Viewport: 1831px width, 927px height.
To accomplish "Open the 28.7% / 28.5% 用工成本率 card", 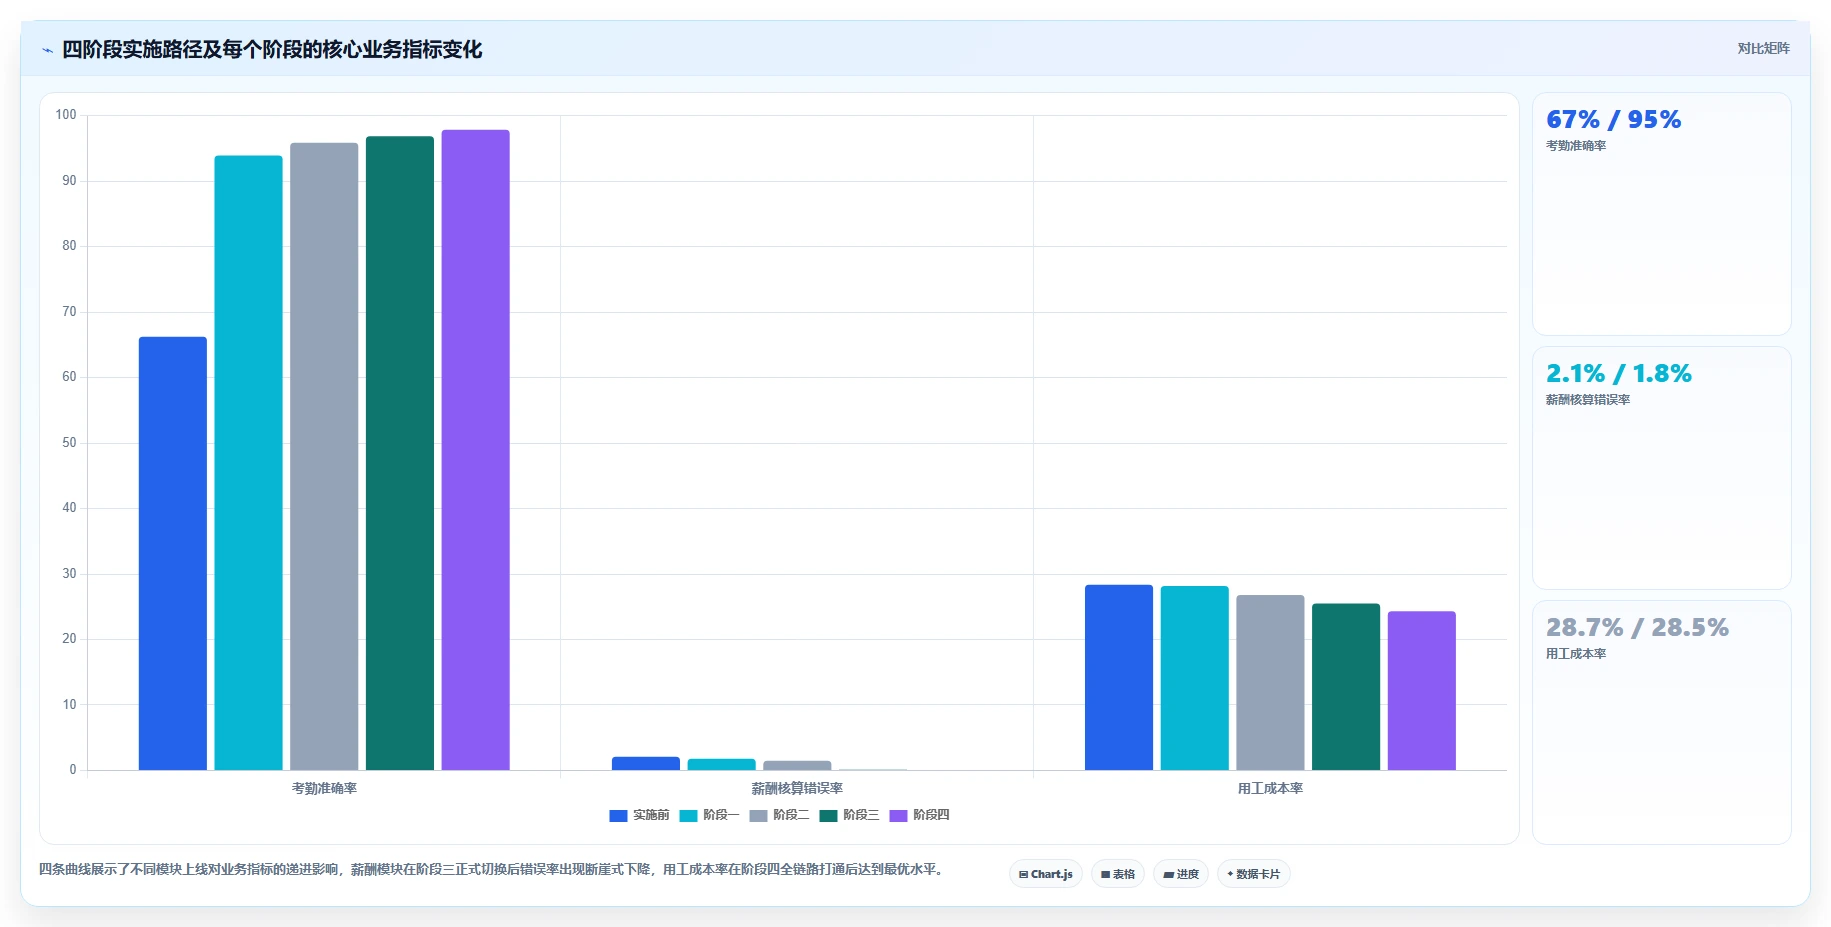I will tap(1661, 722).
